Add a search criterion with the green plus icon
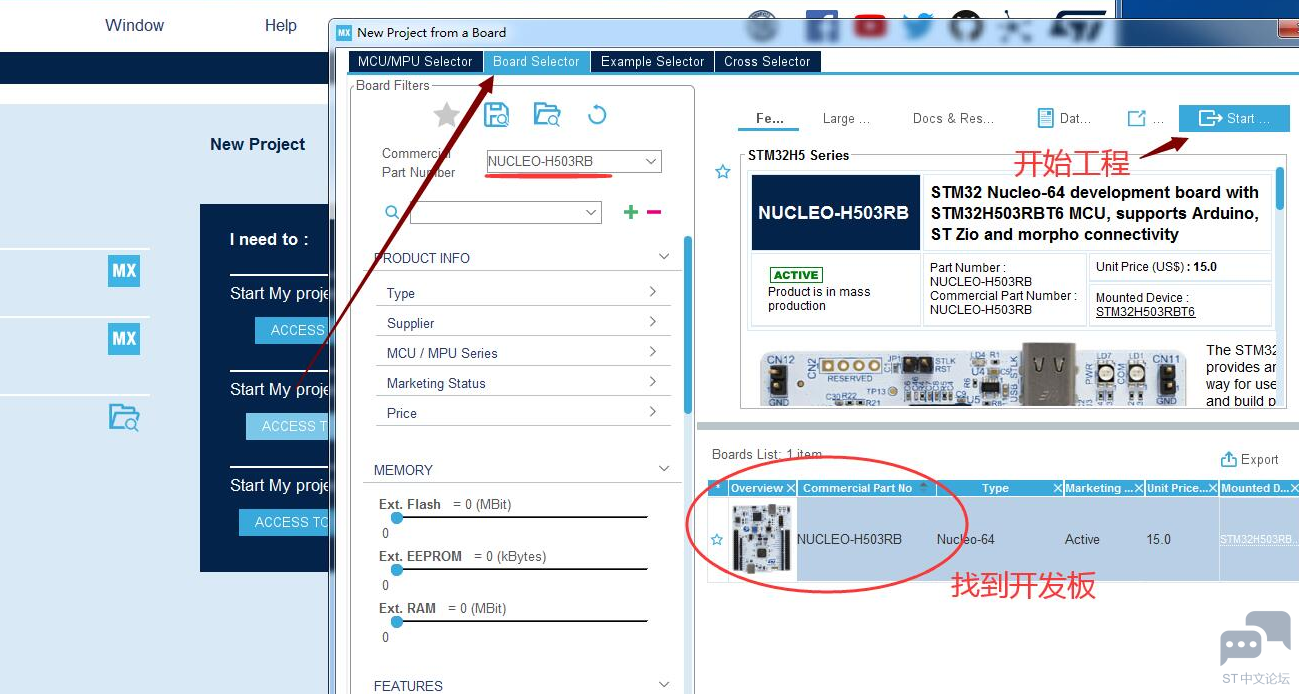1299x694 pixels. pos(631,212)
